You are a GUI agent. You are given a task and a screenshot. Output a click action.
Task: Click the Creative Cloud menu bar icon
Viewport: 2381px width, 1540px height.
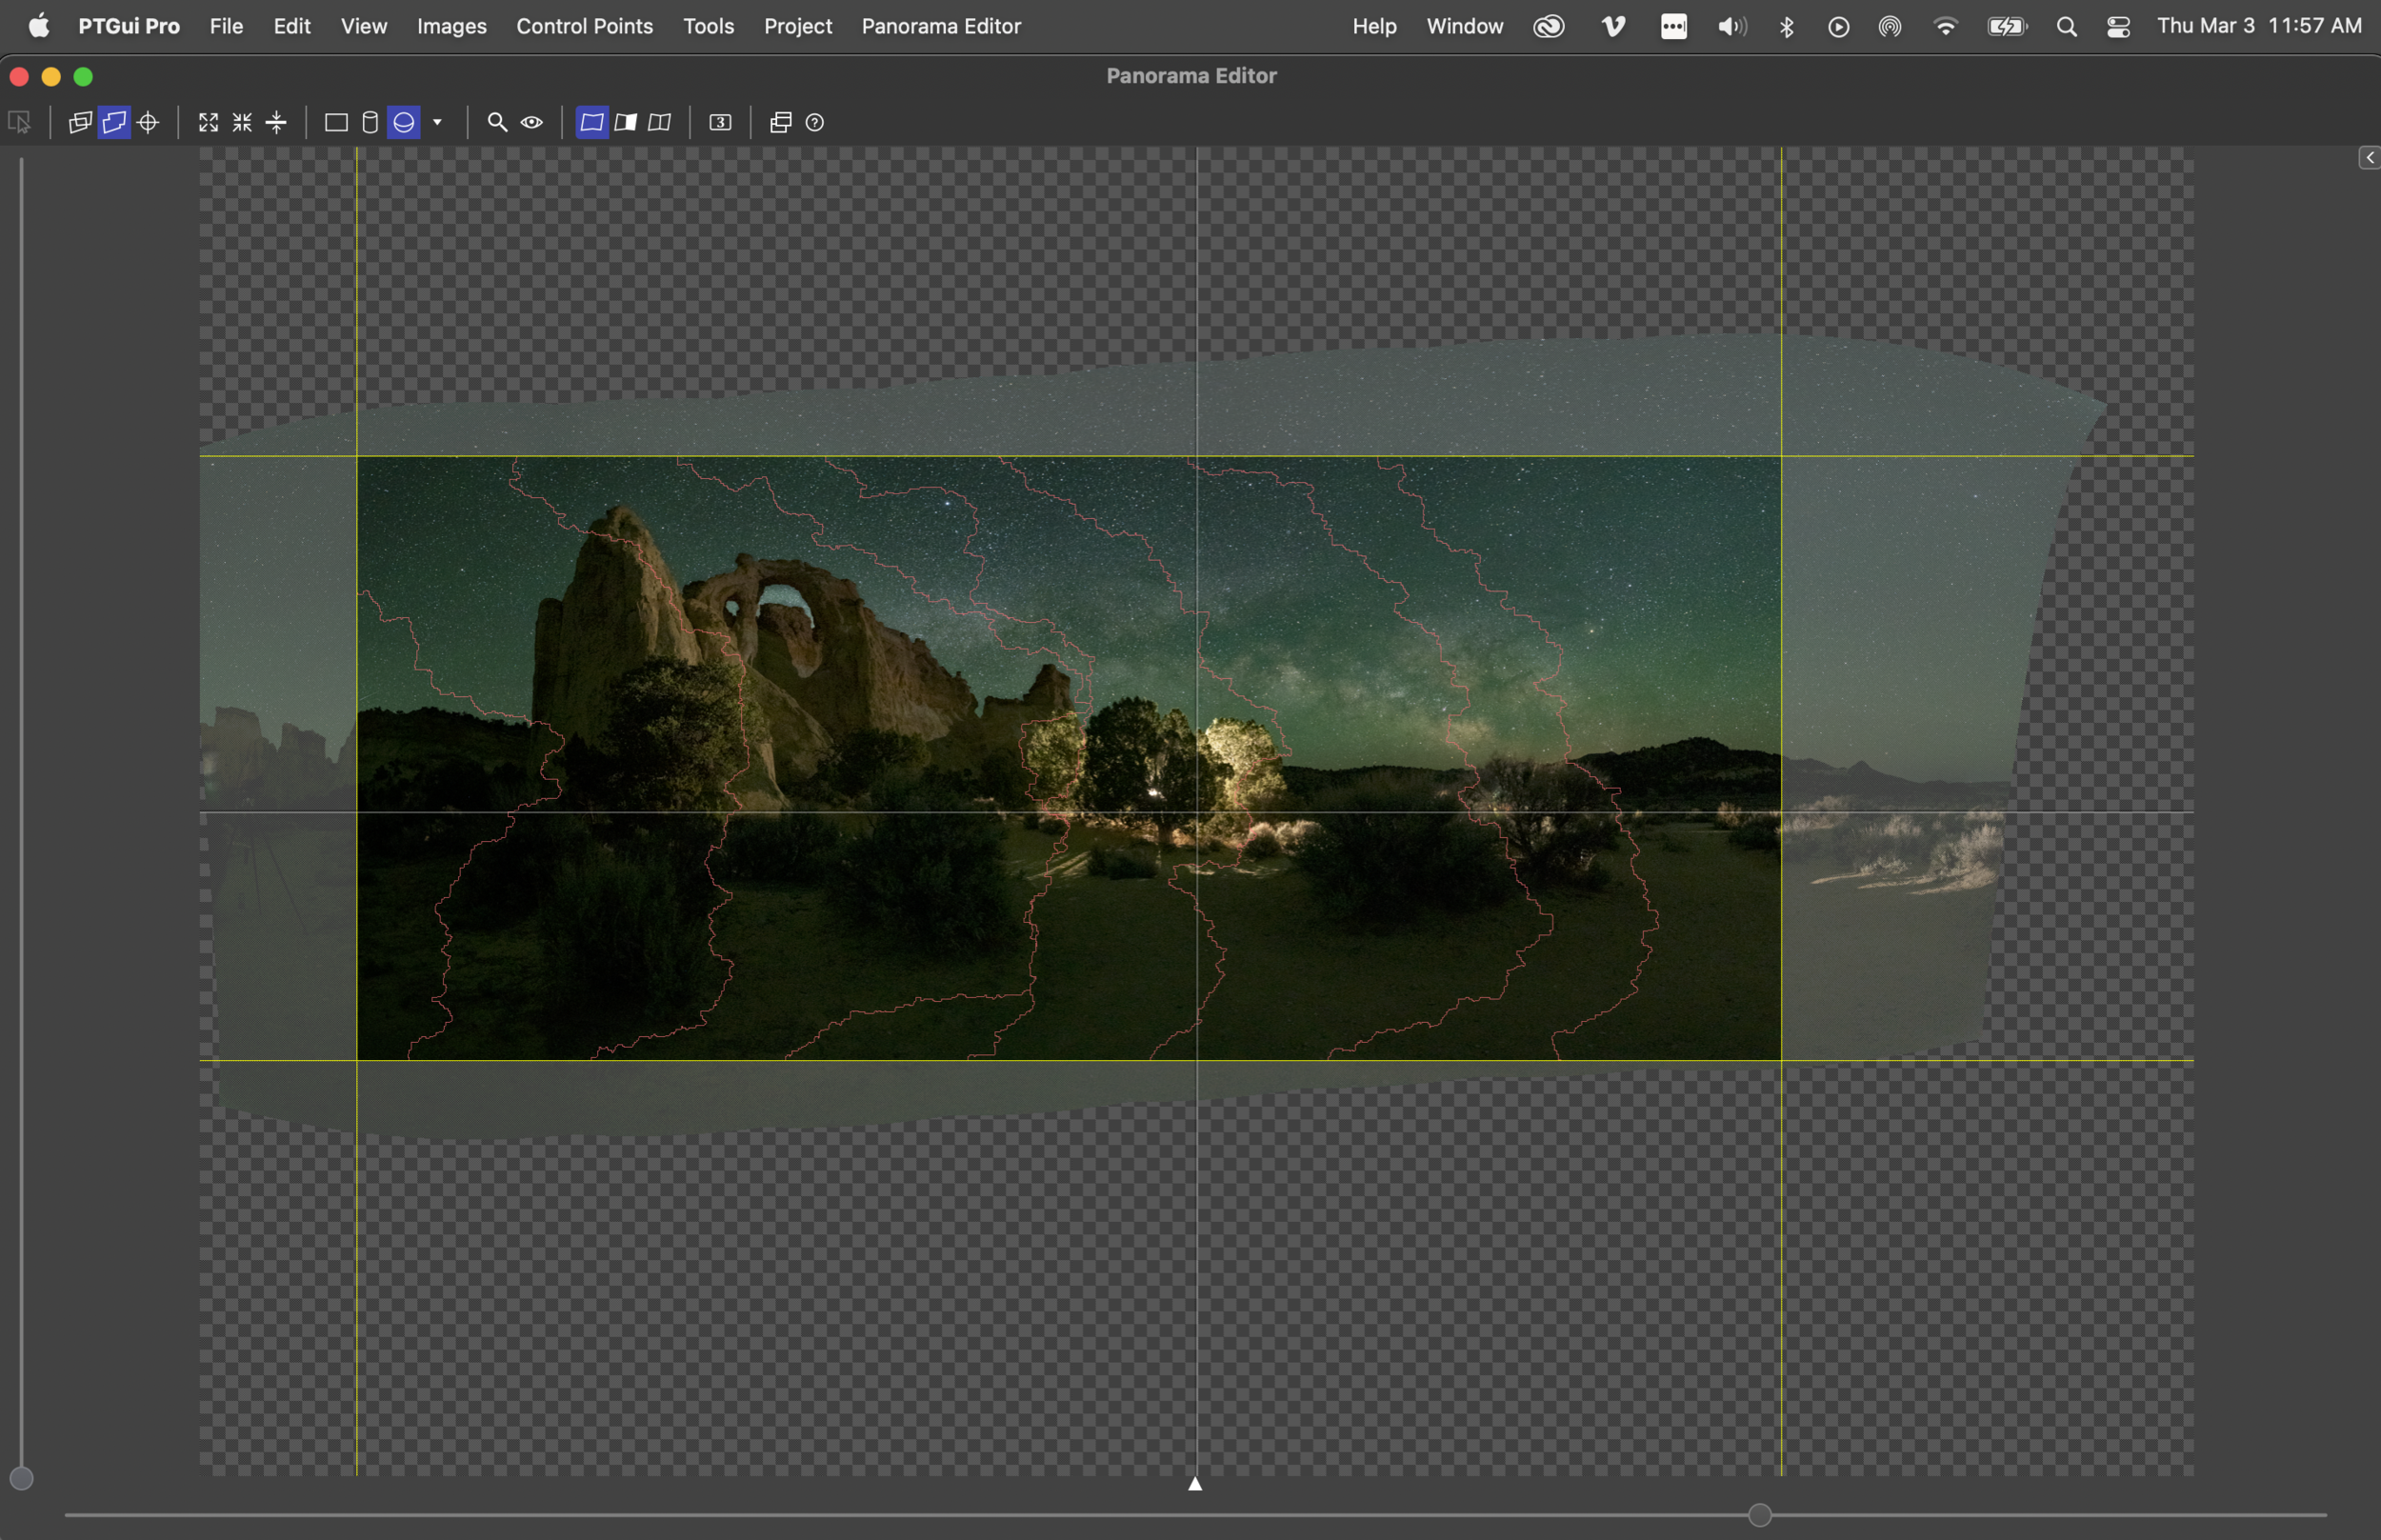pos(1549,26)
